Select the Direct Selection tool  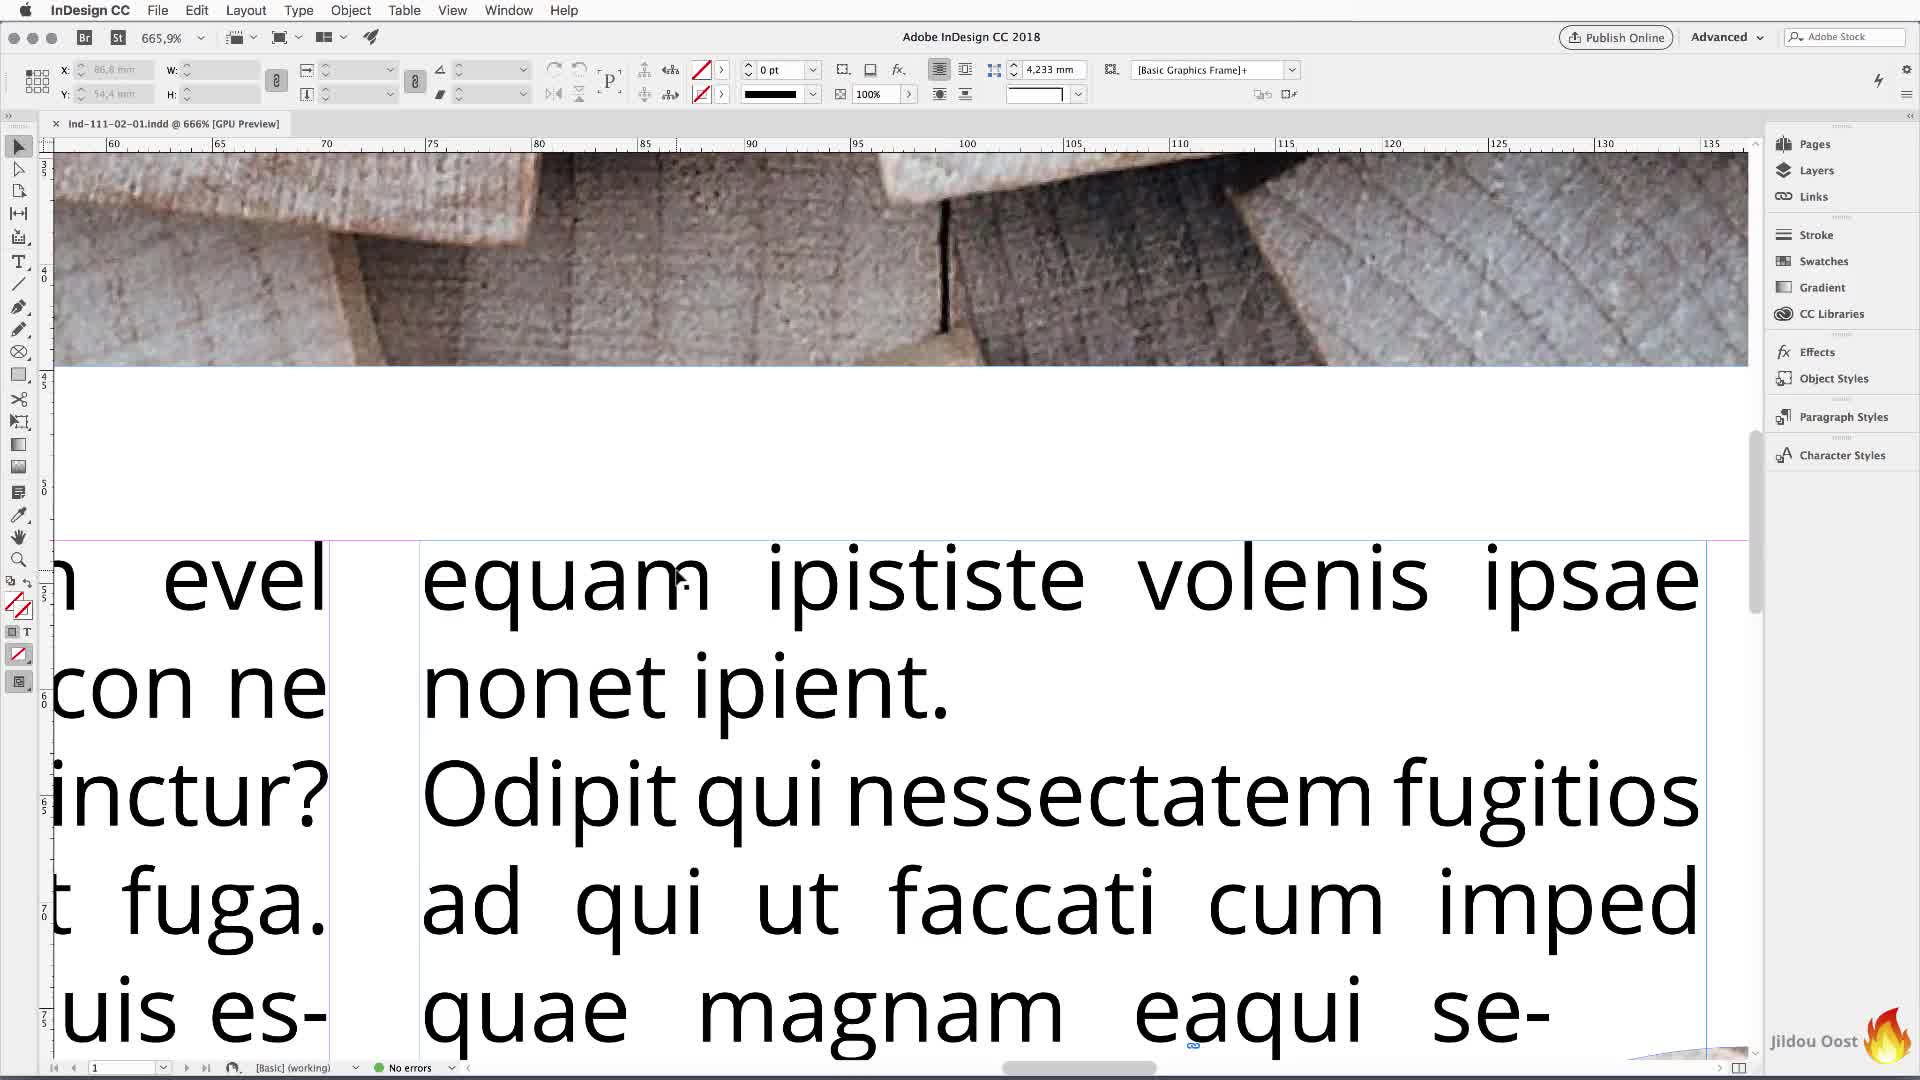pos(18,169)
